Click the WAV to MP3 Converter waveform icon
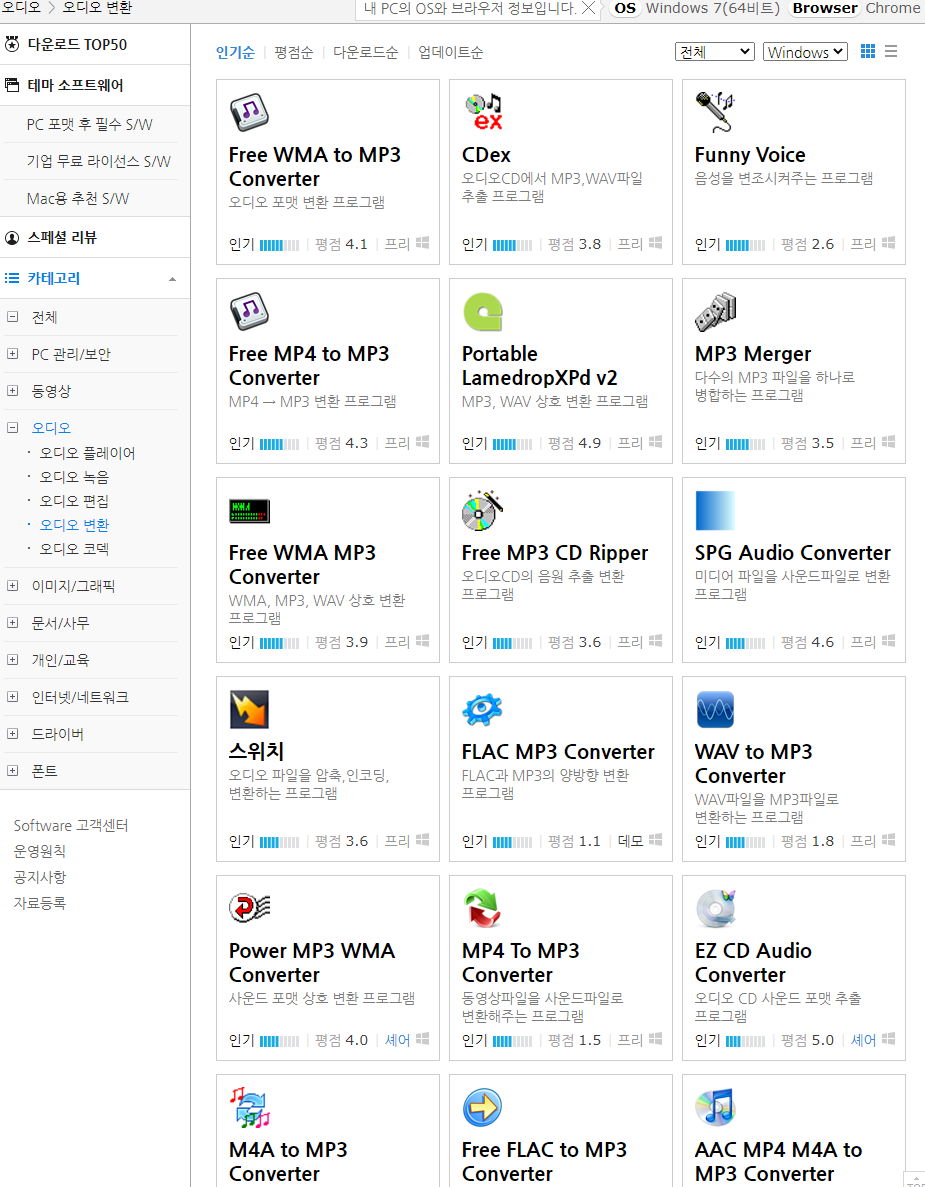Viewport: 925px width, 1187px height. click(x=715, y=709)
